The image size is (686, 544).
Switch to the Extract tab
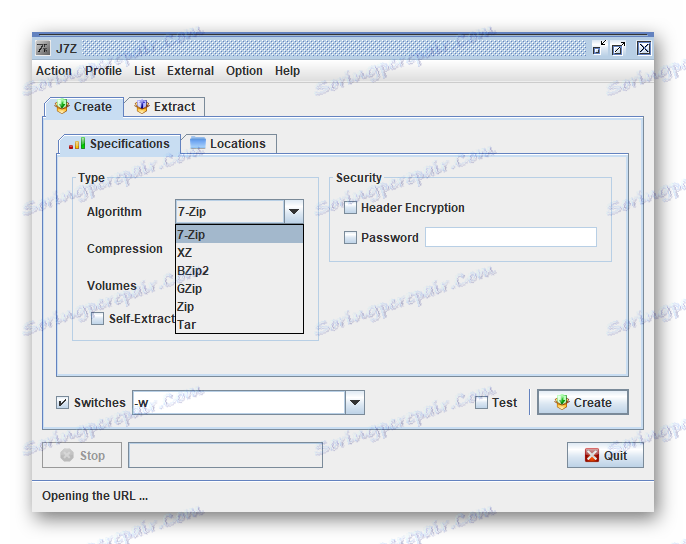pyautogui.click(x=164, y=107)
